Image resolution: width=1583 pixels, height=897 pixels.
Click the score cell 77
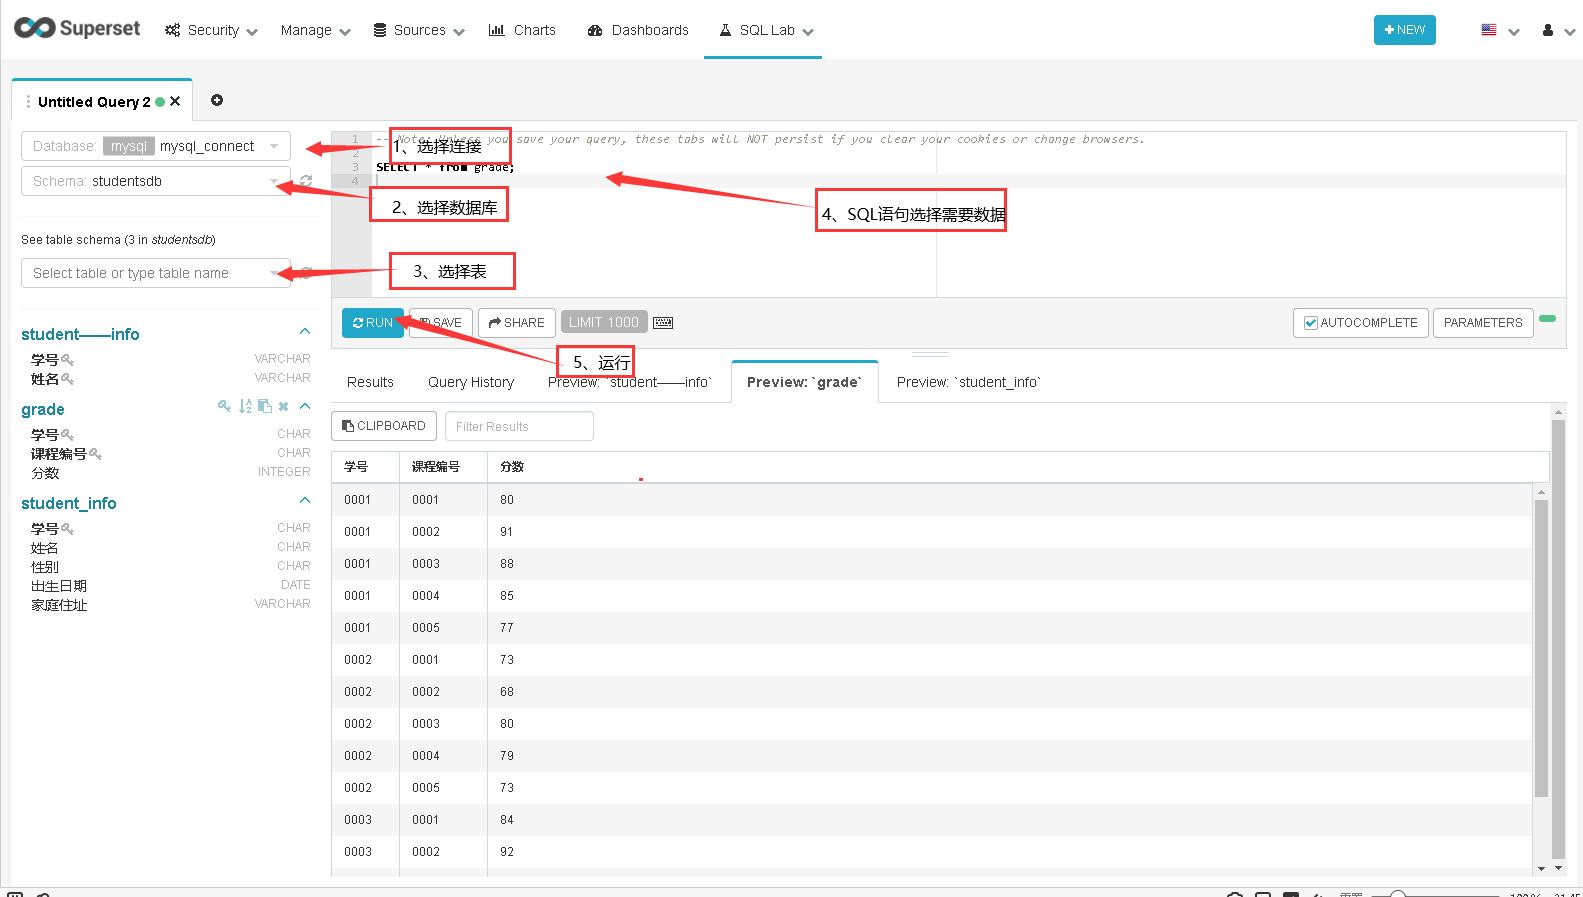coord(507,628)
